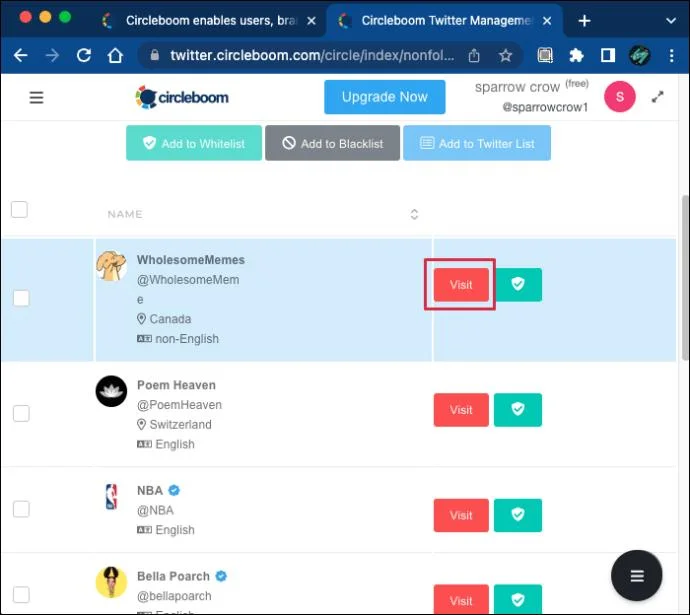Visit the Poem Heaven profile
This screenshot has height=615, width=690.
[x=461, y=410]
